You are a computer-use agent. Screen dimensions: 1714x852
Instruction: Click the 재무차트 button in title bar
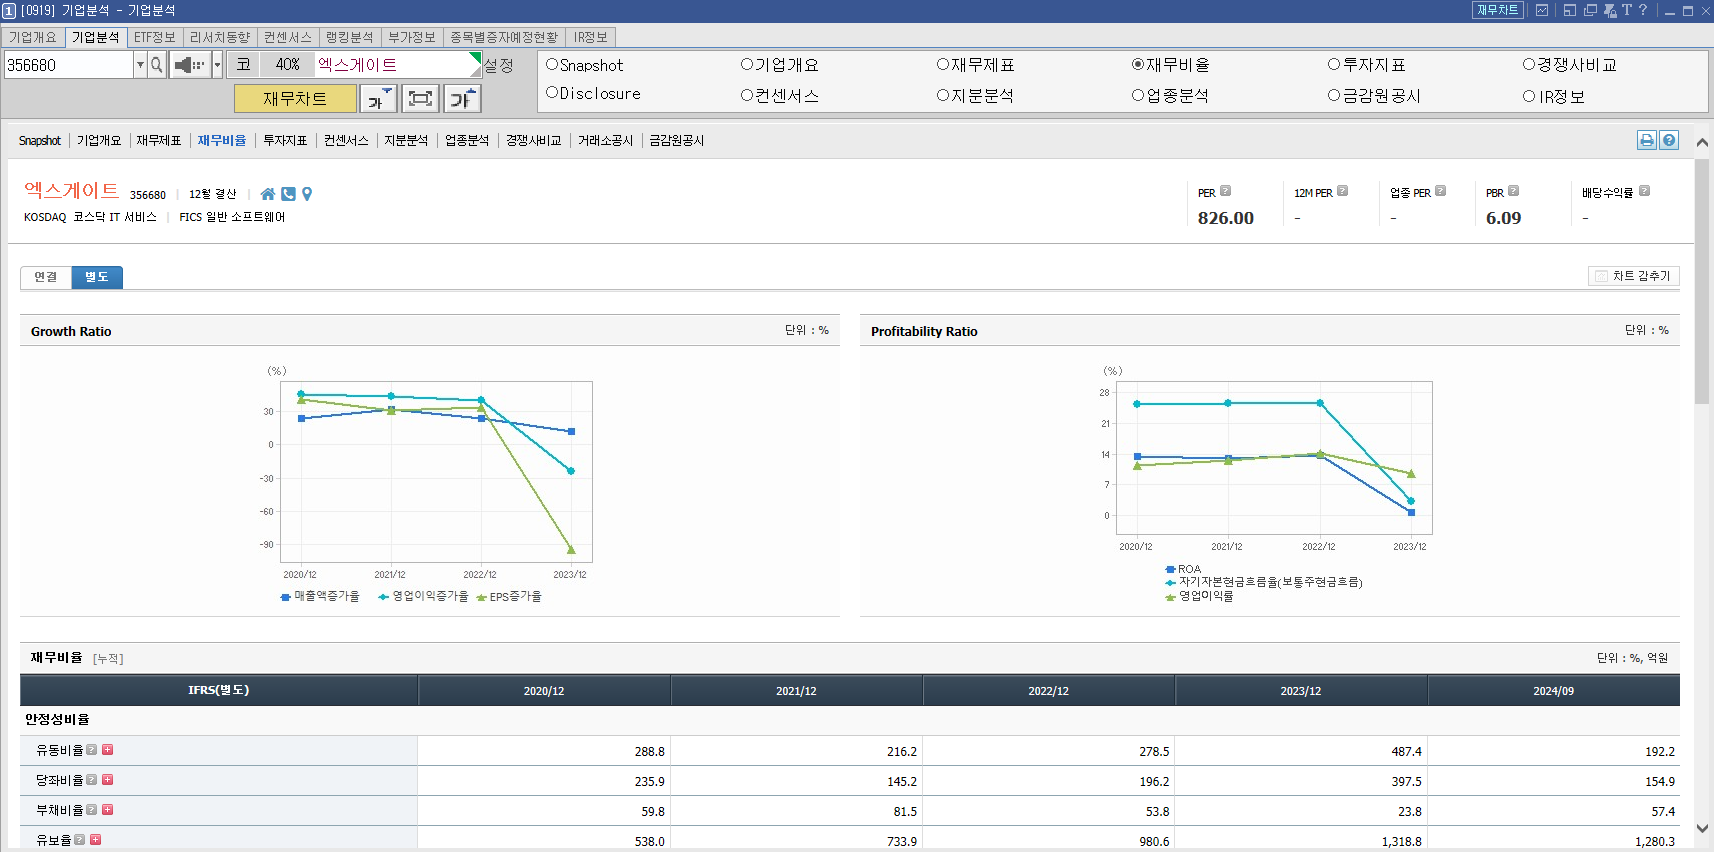coord(1498,10)
